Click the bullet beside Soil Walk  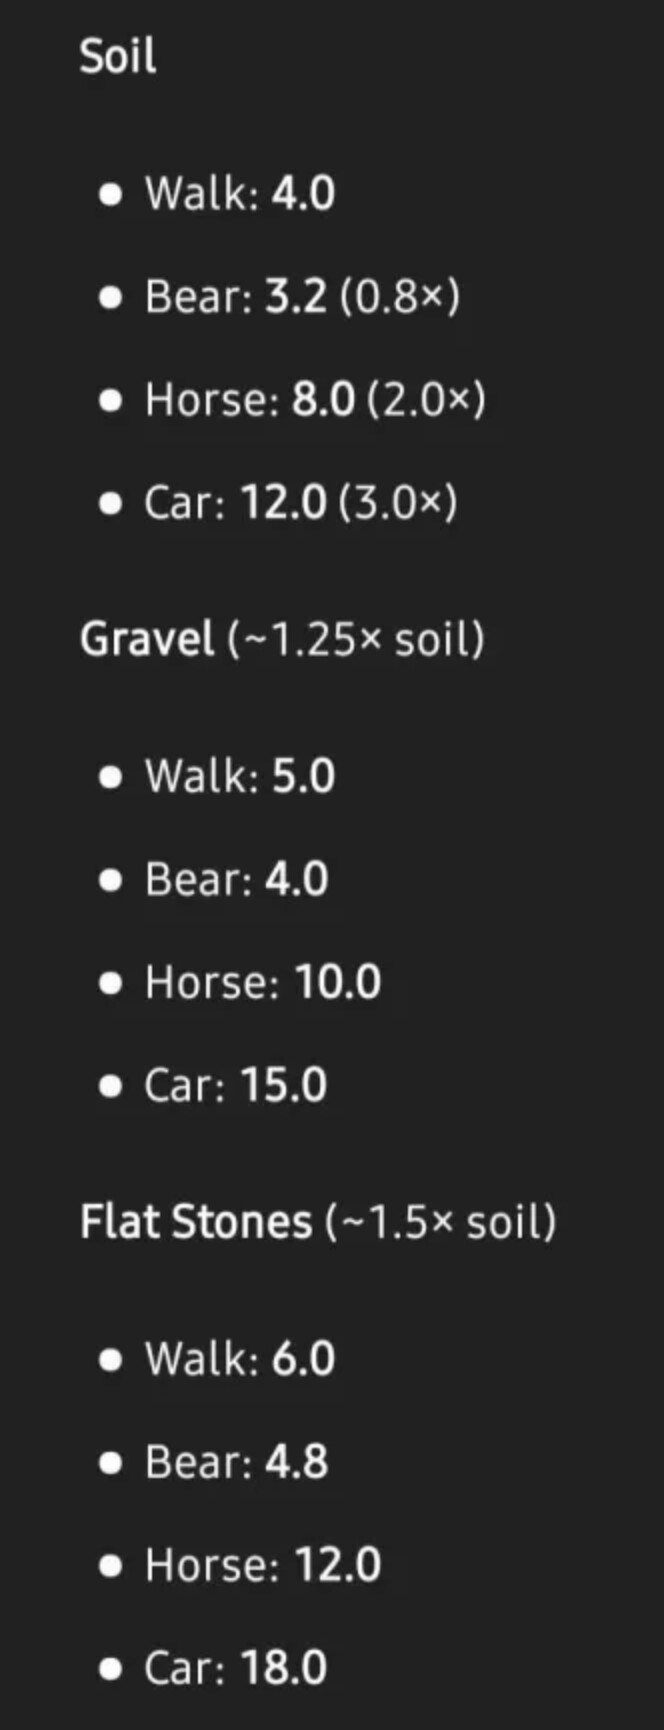click(x=111, y=194)
